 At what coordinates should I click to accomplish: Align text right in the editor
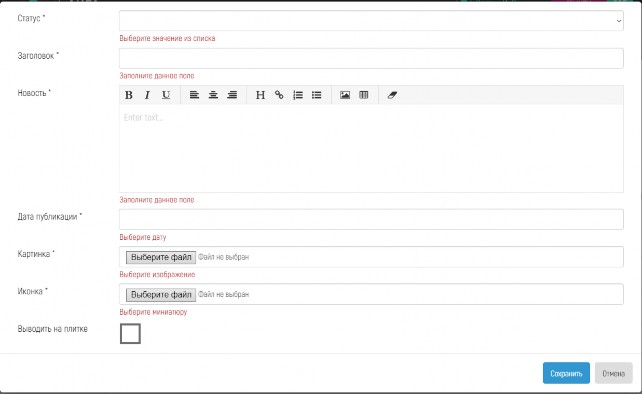232,95
